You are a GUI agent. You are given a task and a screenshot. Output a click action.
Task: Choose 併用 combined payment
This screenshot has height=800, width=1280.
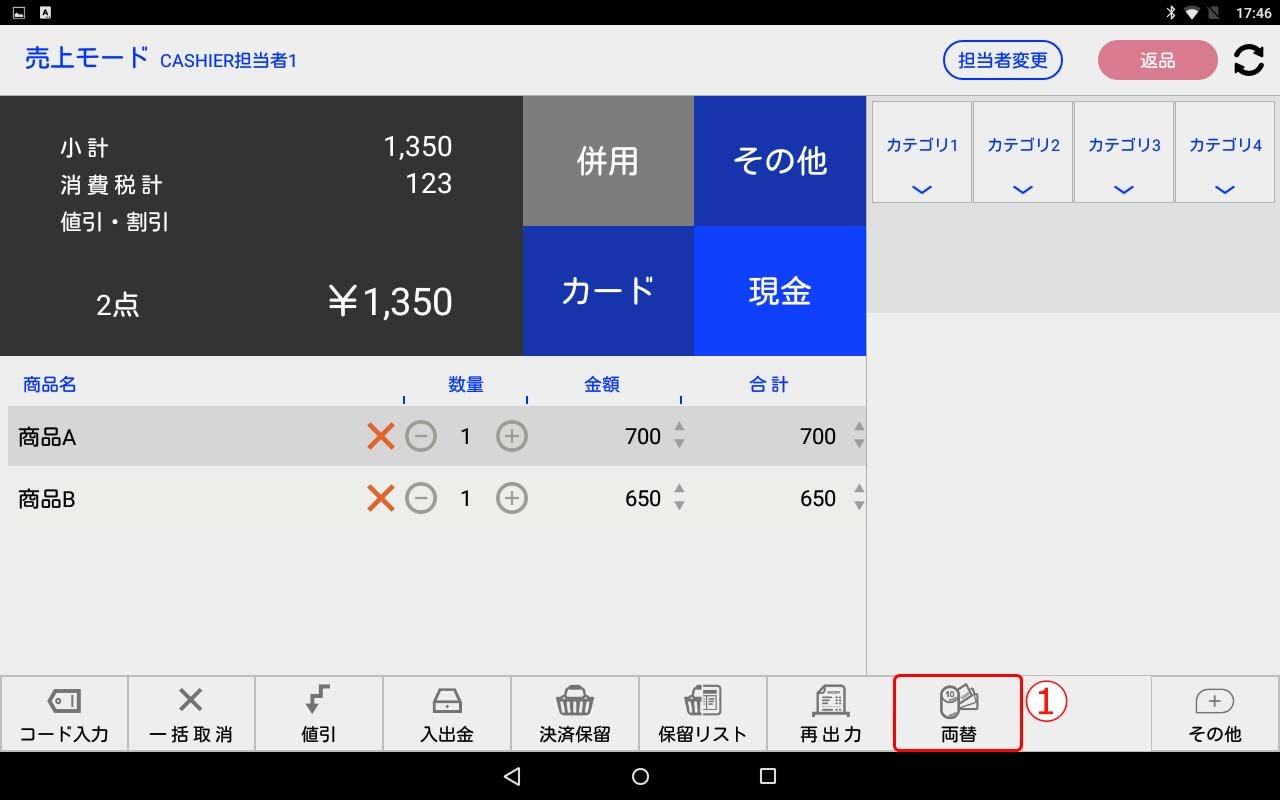pos(608,161)
